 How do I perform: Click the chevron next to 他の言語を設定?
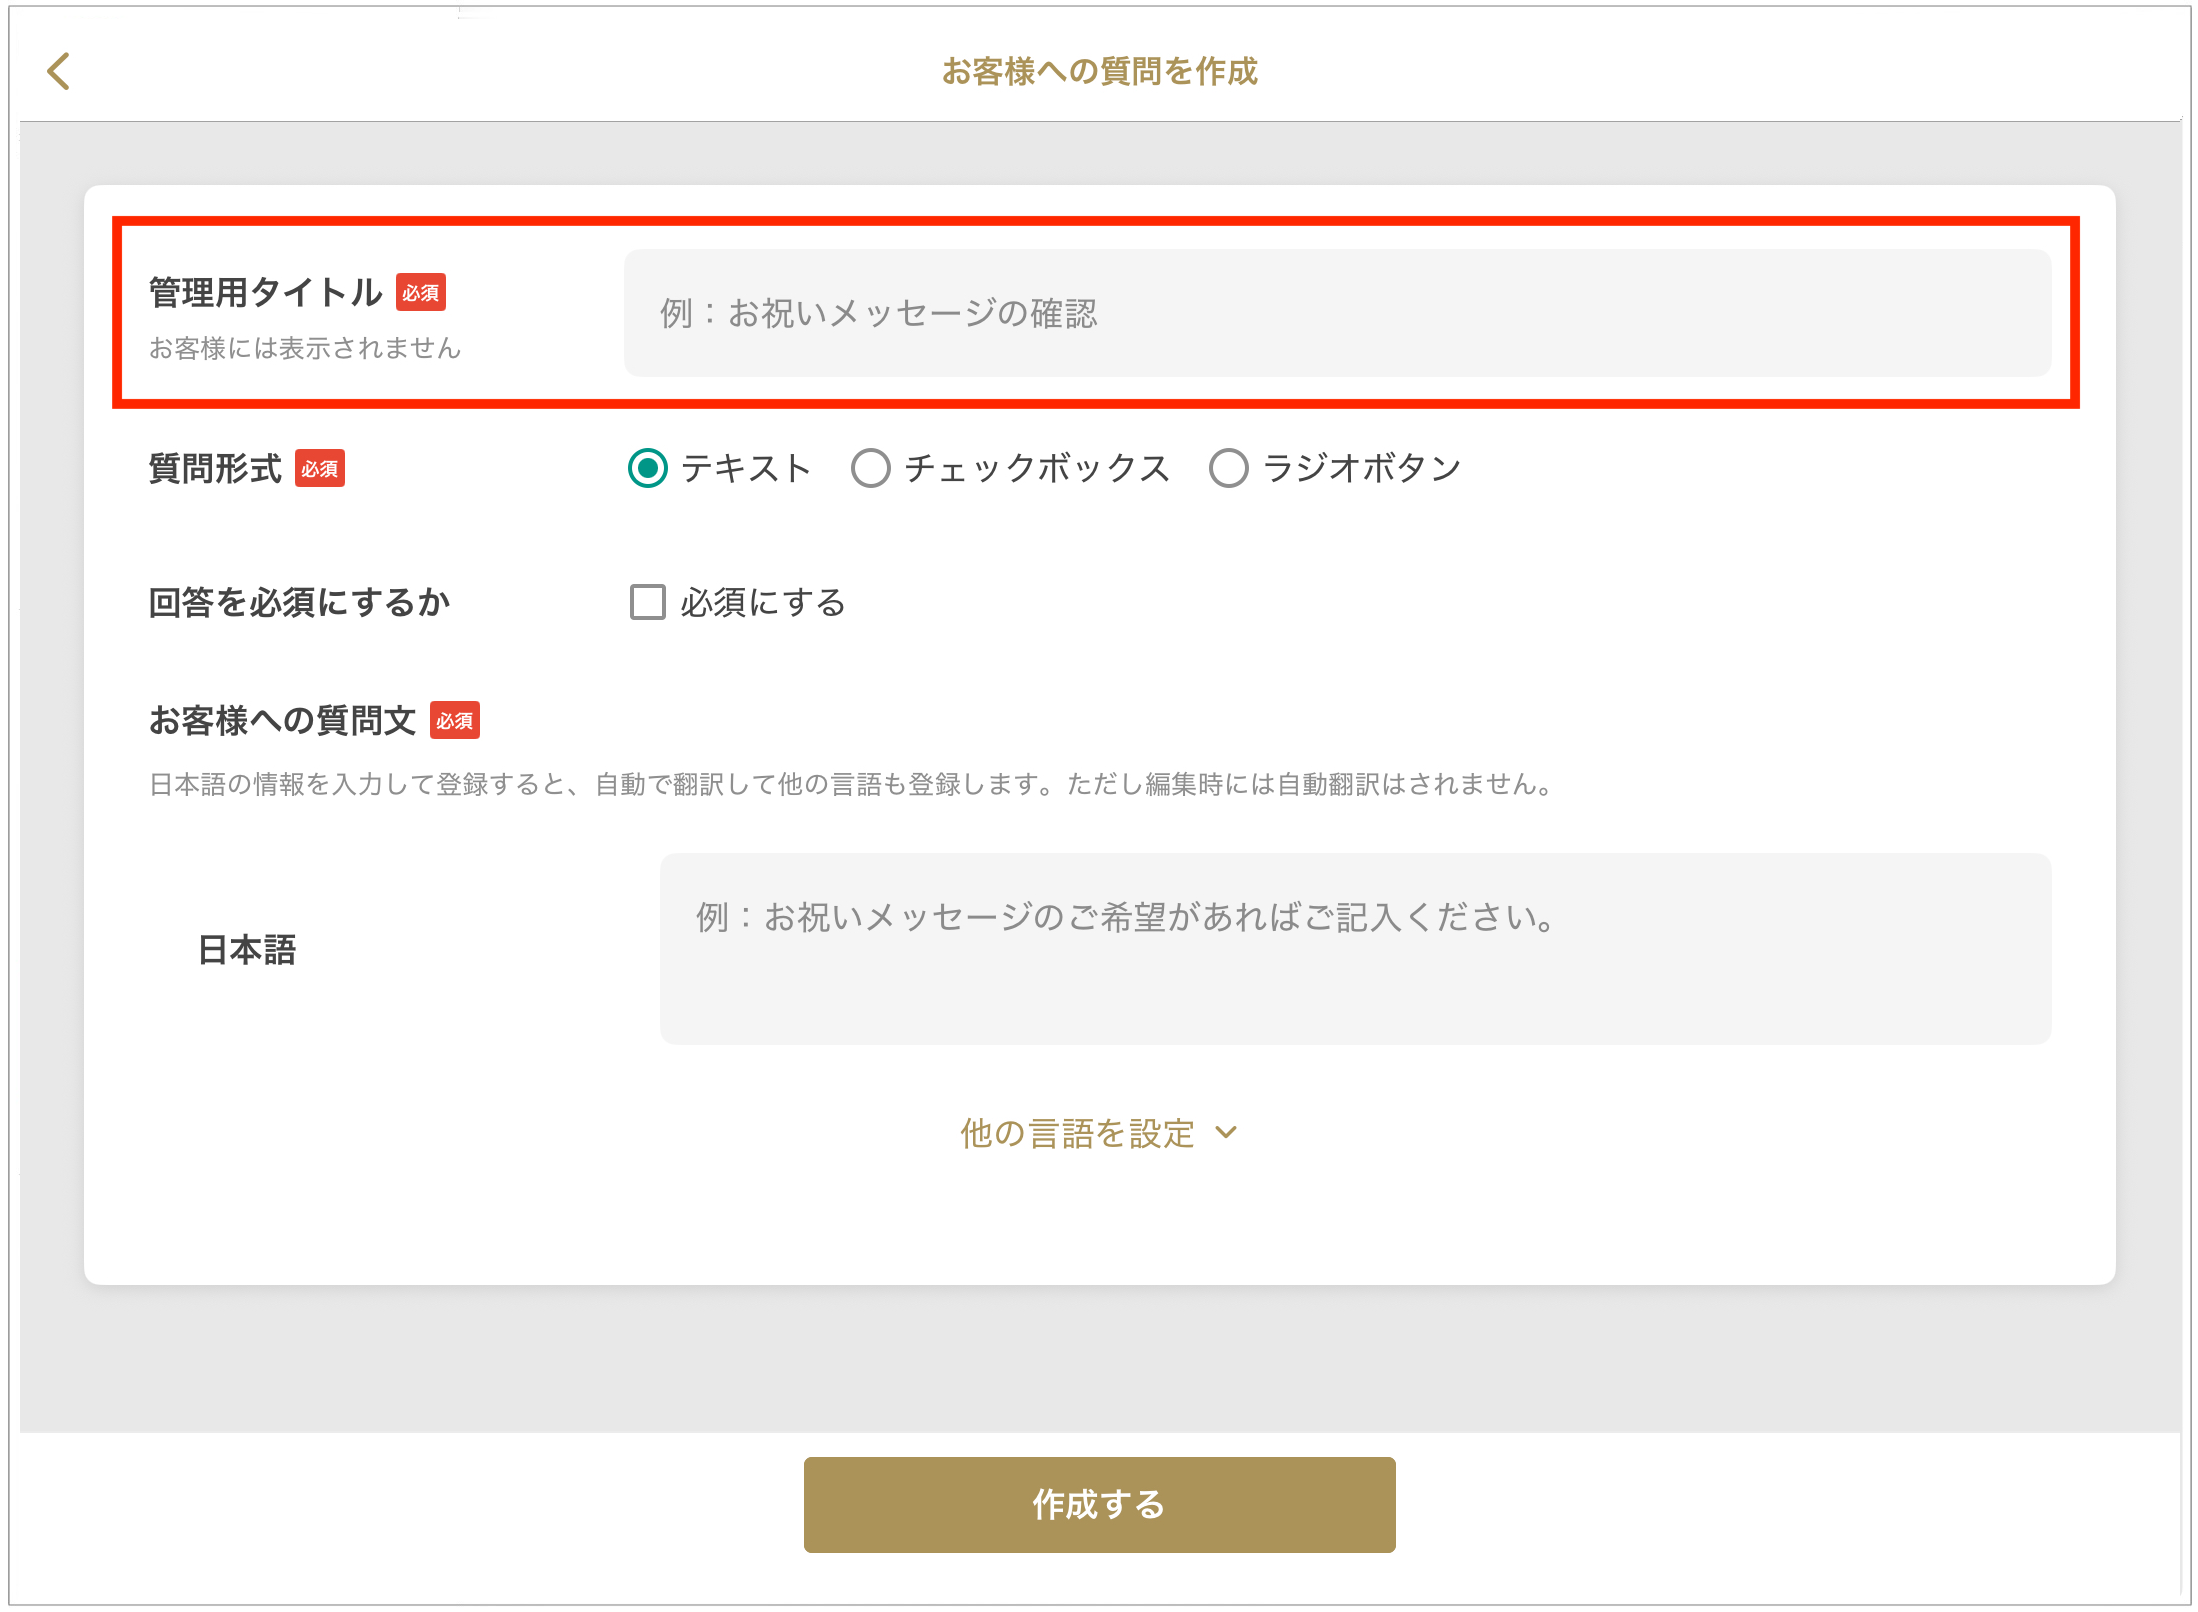coord(1227,1133)
